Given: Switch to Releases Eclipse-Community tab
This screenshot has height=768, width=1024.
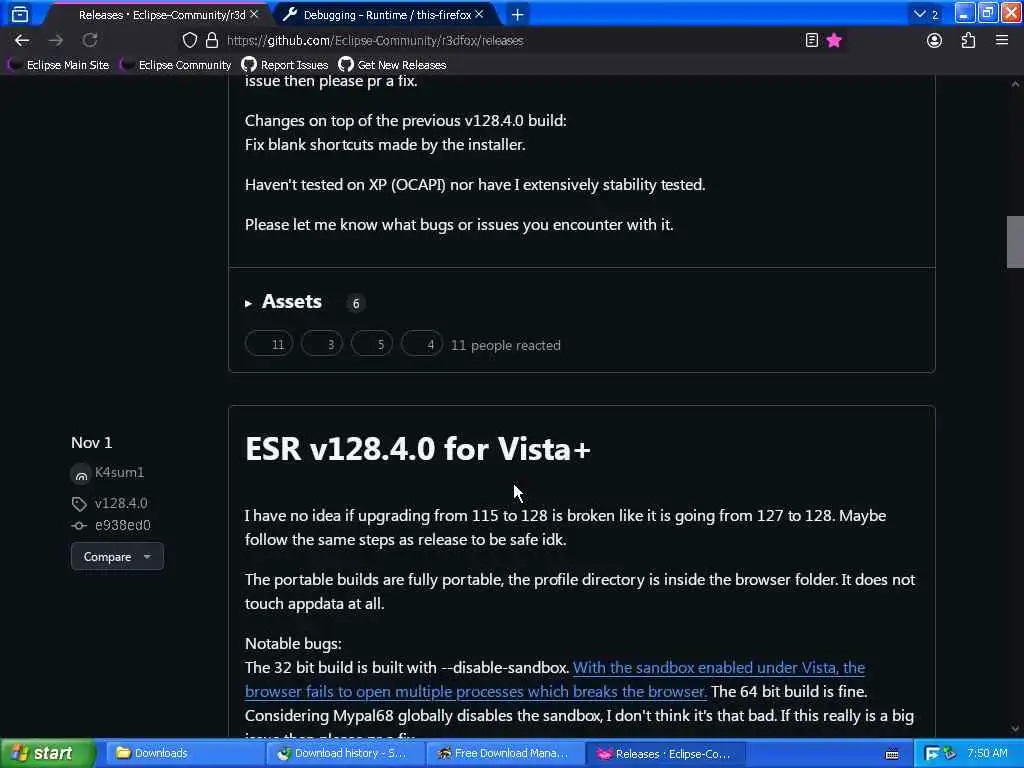Looking at the screenshot, I should click(161, 14).
